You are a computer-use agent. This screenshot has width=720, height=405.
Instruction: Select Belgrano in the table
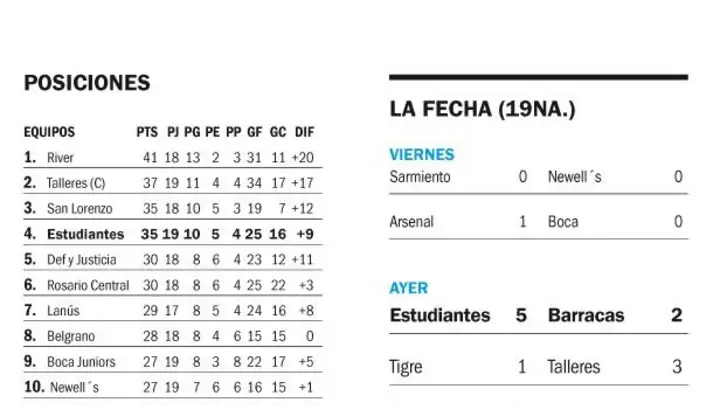(x=71, y=336)
